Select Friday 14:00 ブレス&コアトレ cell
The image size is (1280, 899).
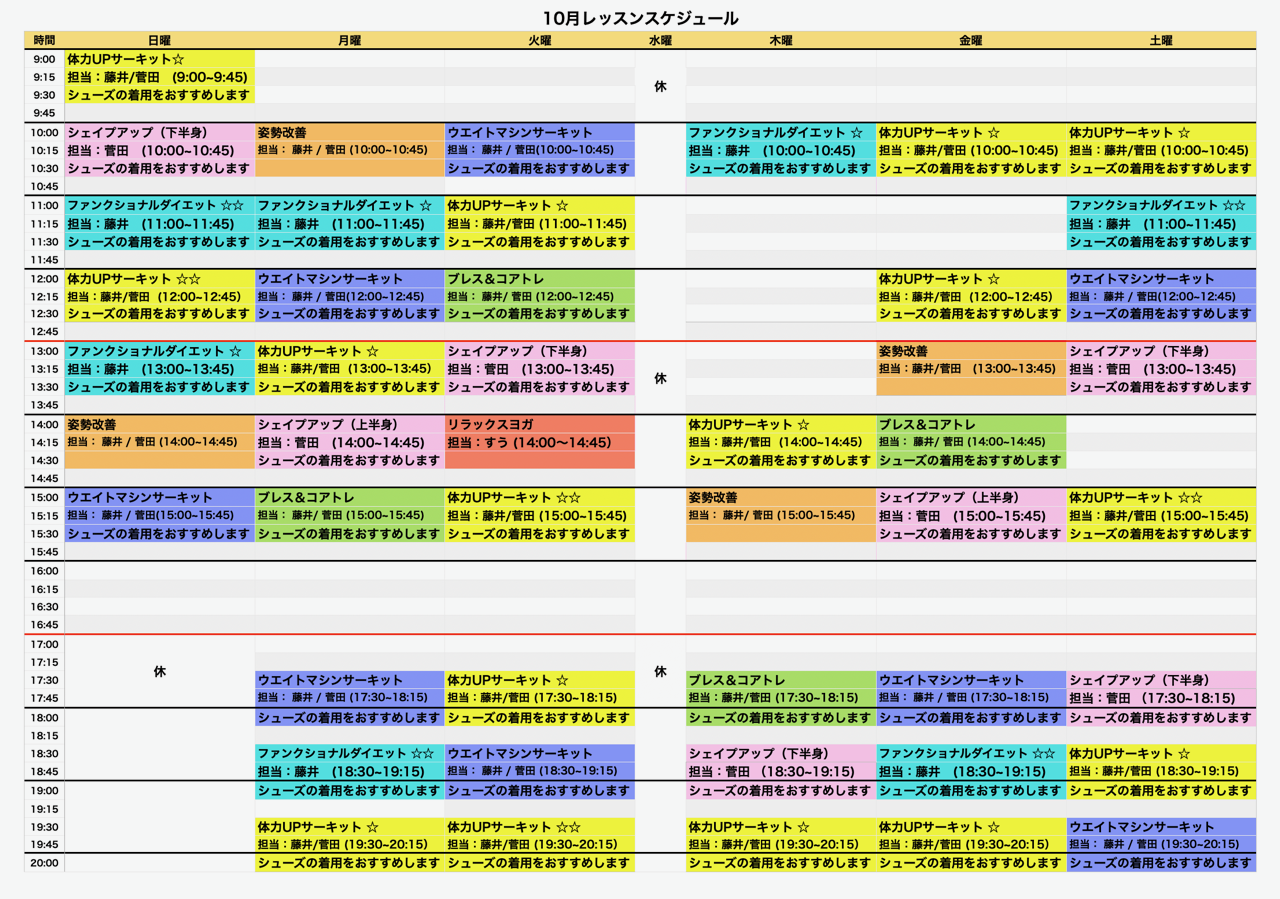(971, 424)
